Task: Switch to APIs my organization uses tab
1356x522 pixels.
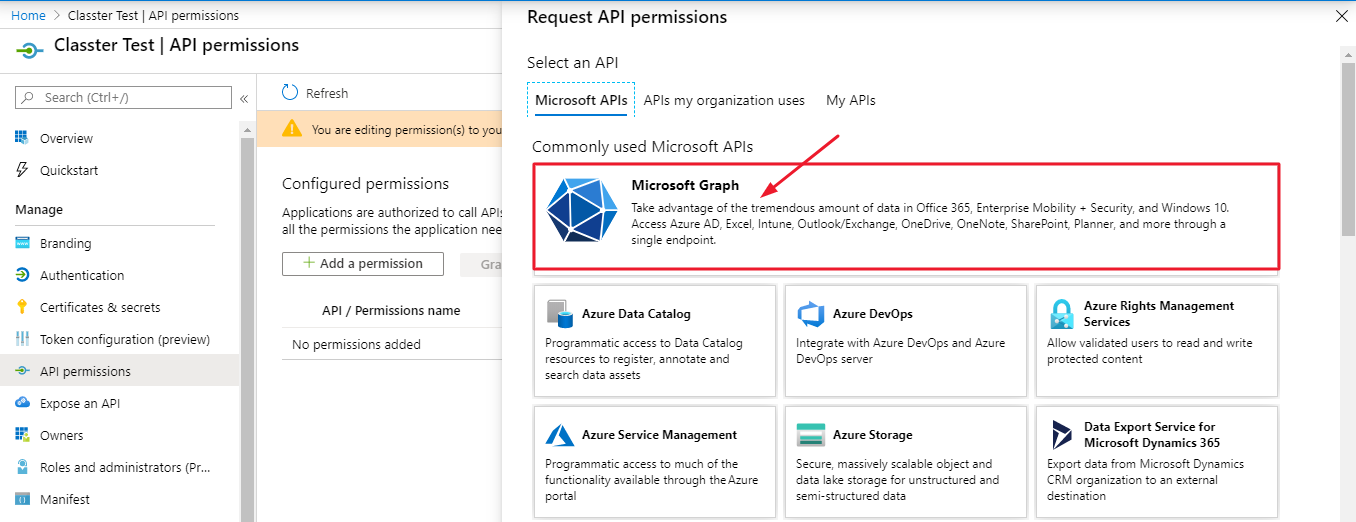Action: [724, 100]
